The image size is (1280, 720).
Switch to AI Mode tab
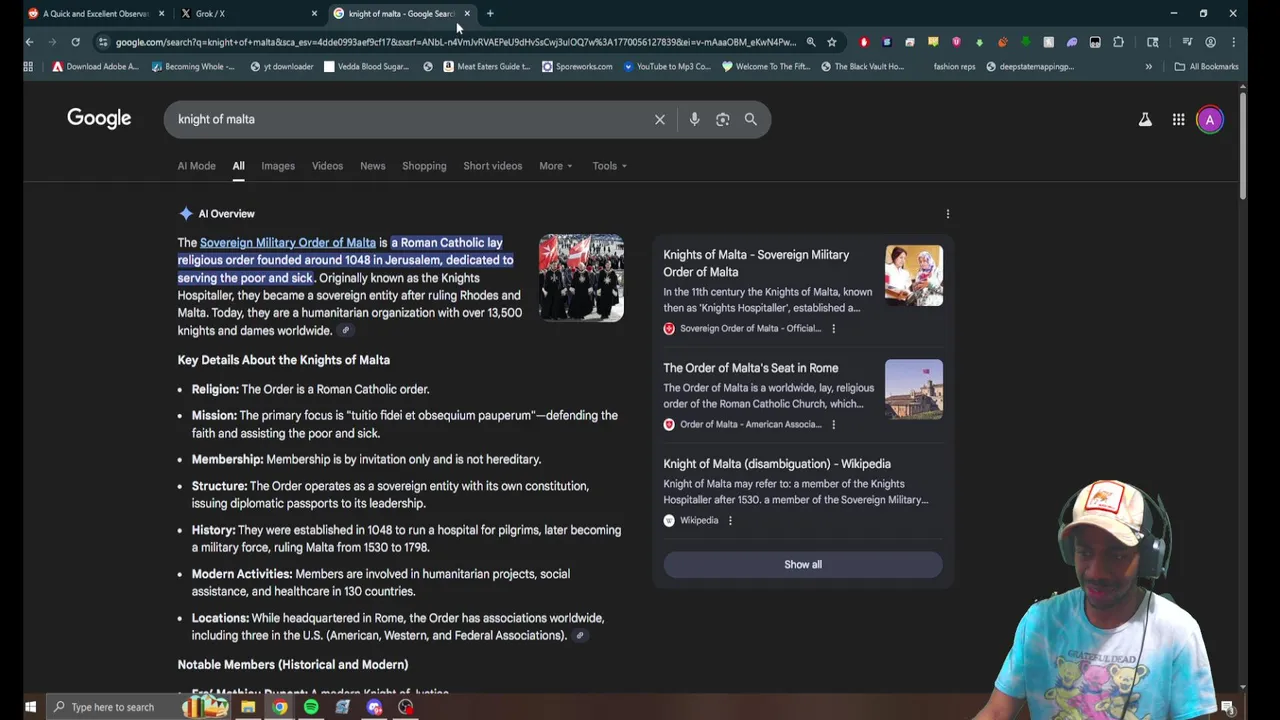[x=196, y=166]
